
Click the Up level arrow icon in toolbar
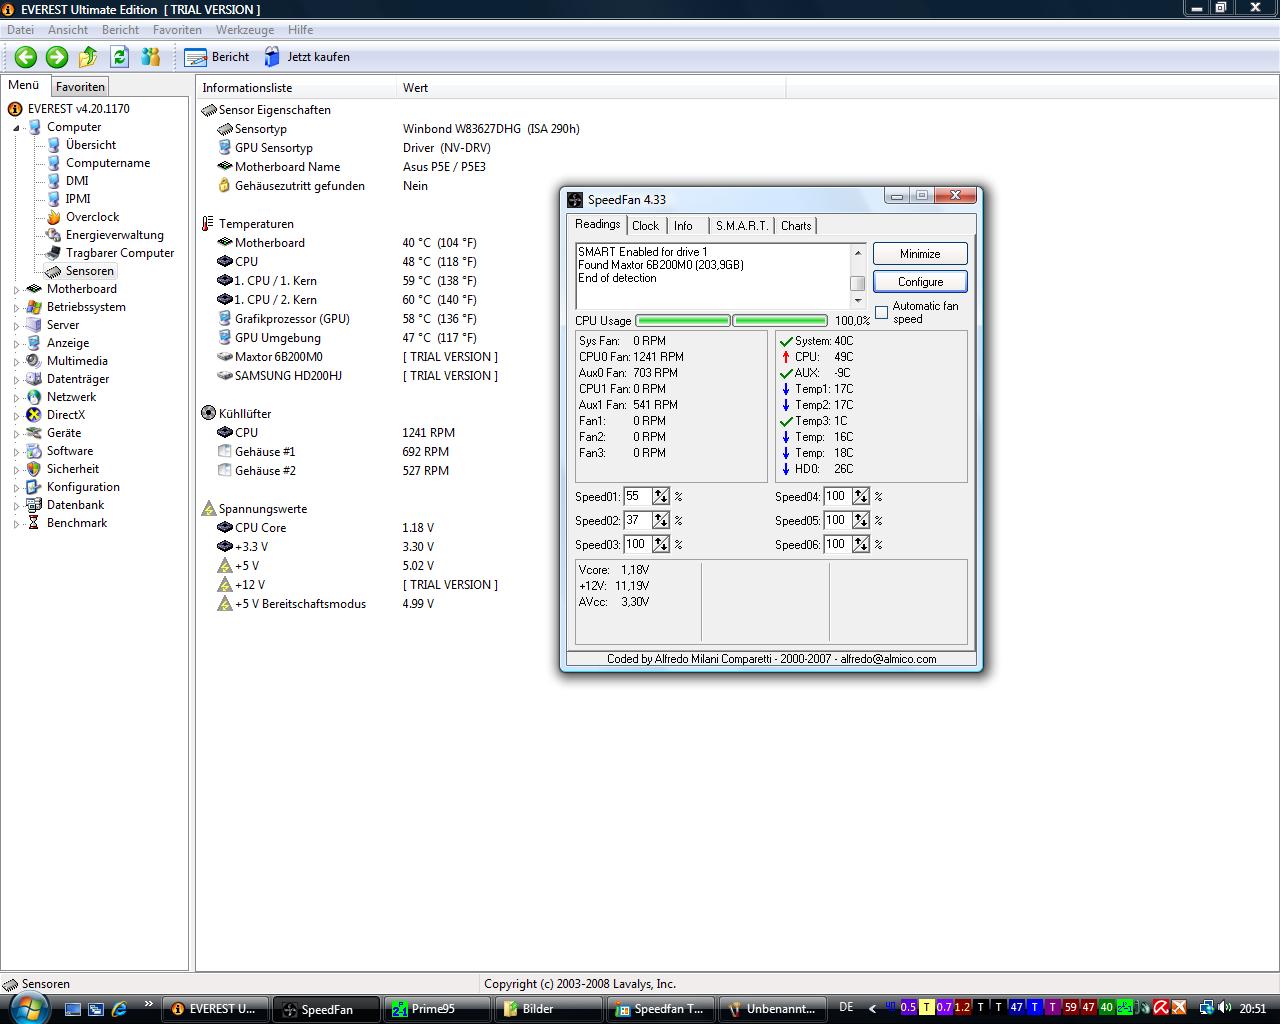click(88, 57)
